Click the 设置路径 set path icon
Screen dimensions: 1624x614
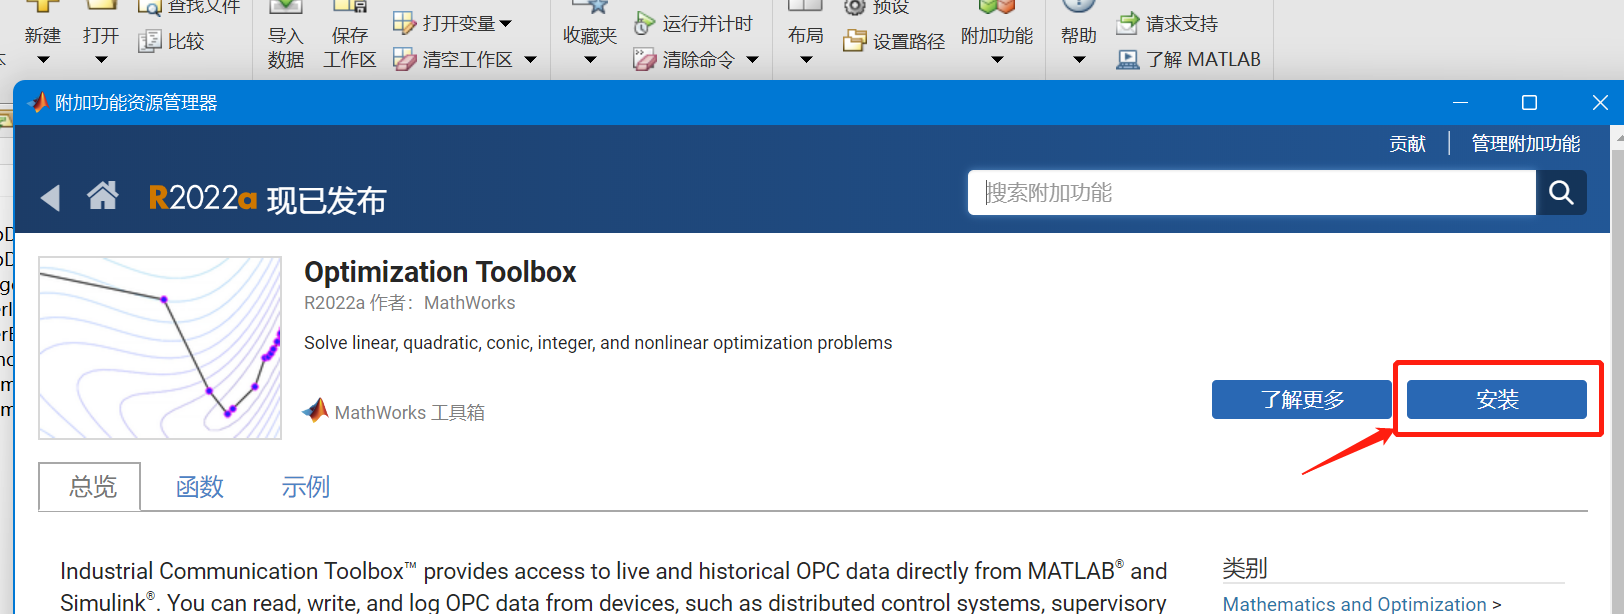pos(854,41)
